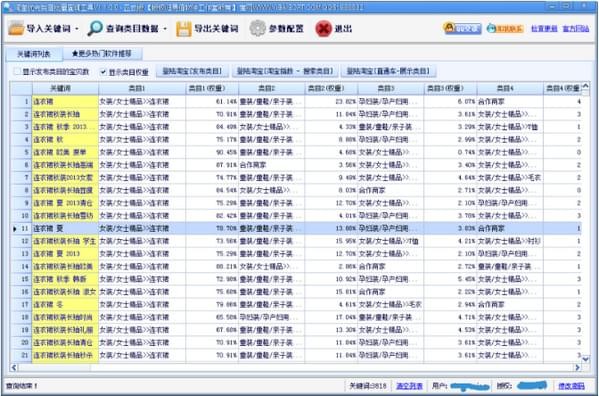The image size is (599, 396).
Task: Select keyword cell 连衣裙 in row 1
Action: pyautogui.click(x=65, y=101)
